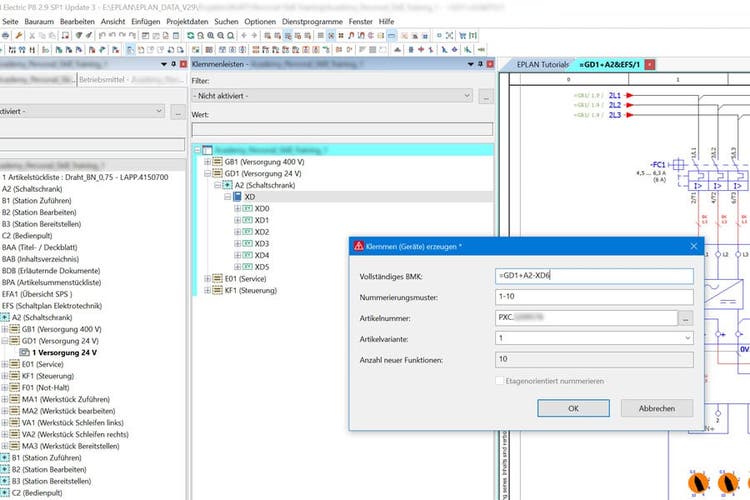Image resolution: width=750 pixels, height=500 pixels.
Task: Click the XD3 terminal icon
Action: point(247,244)
